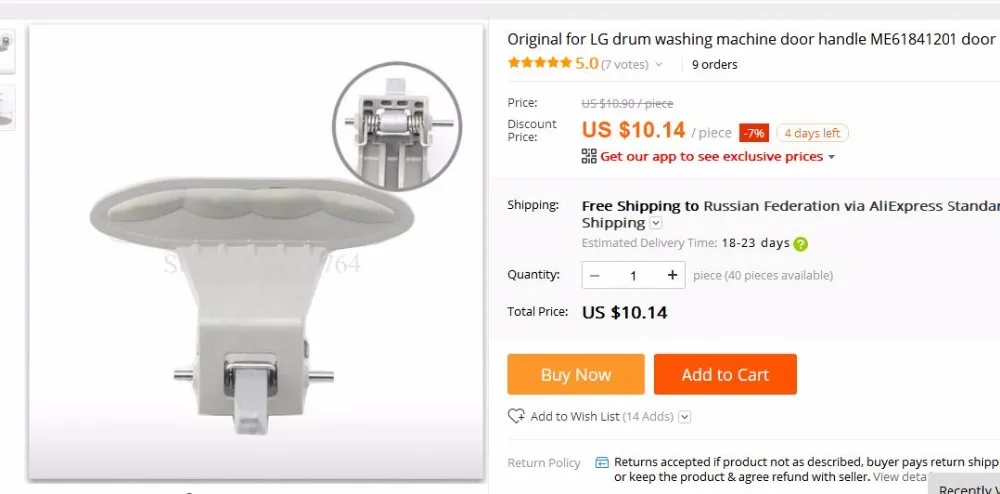The image size is (1000, 494).
Task: Click the wish list heart icon
Action: click(x=516, y=416)
